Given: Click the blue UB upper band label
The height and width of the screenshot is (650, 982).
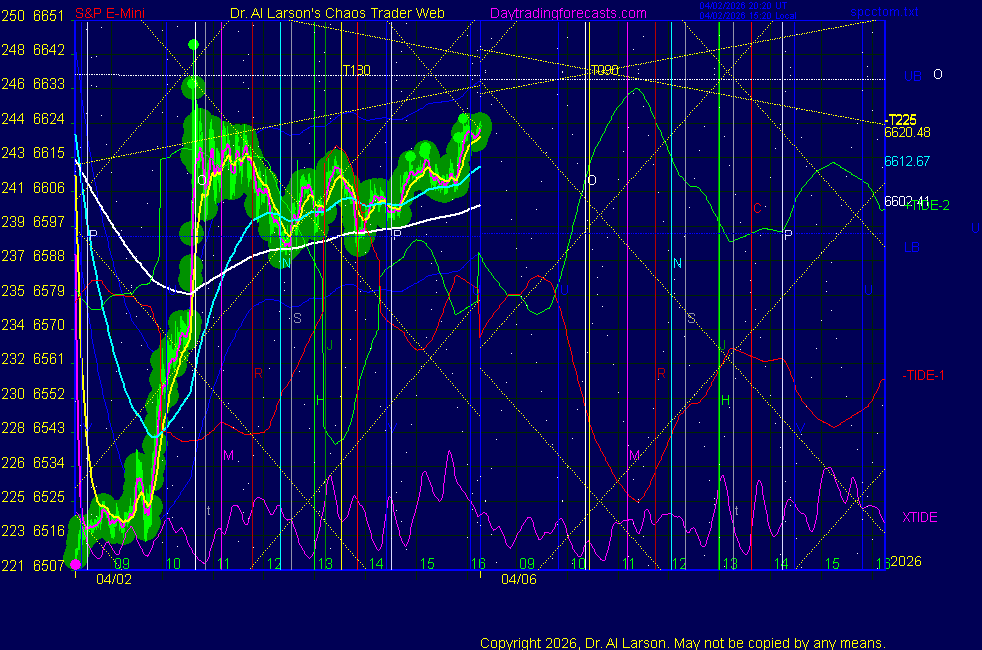Looking at the screenshot, I should click(912, 76).
